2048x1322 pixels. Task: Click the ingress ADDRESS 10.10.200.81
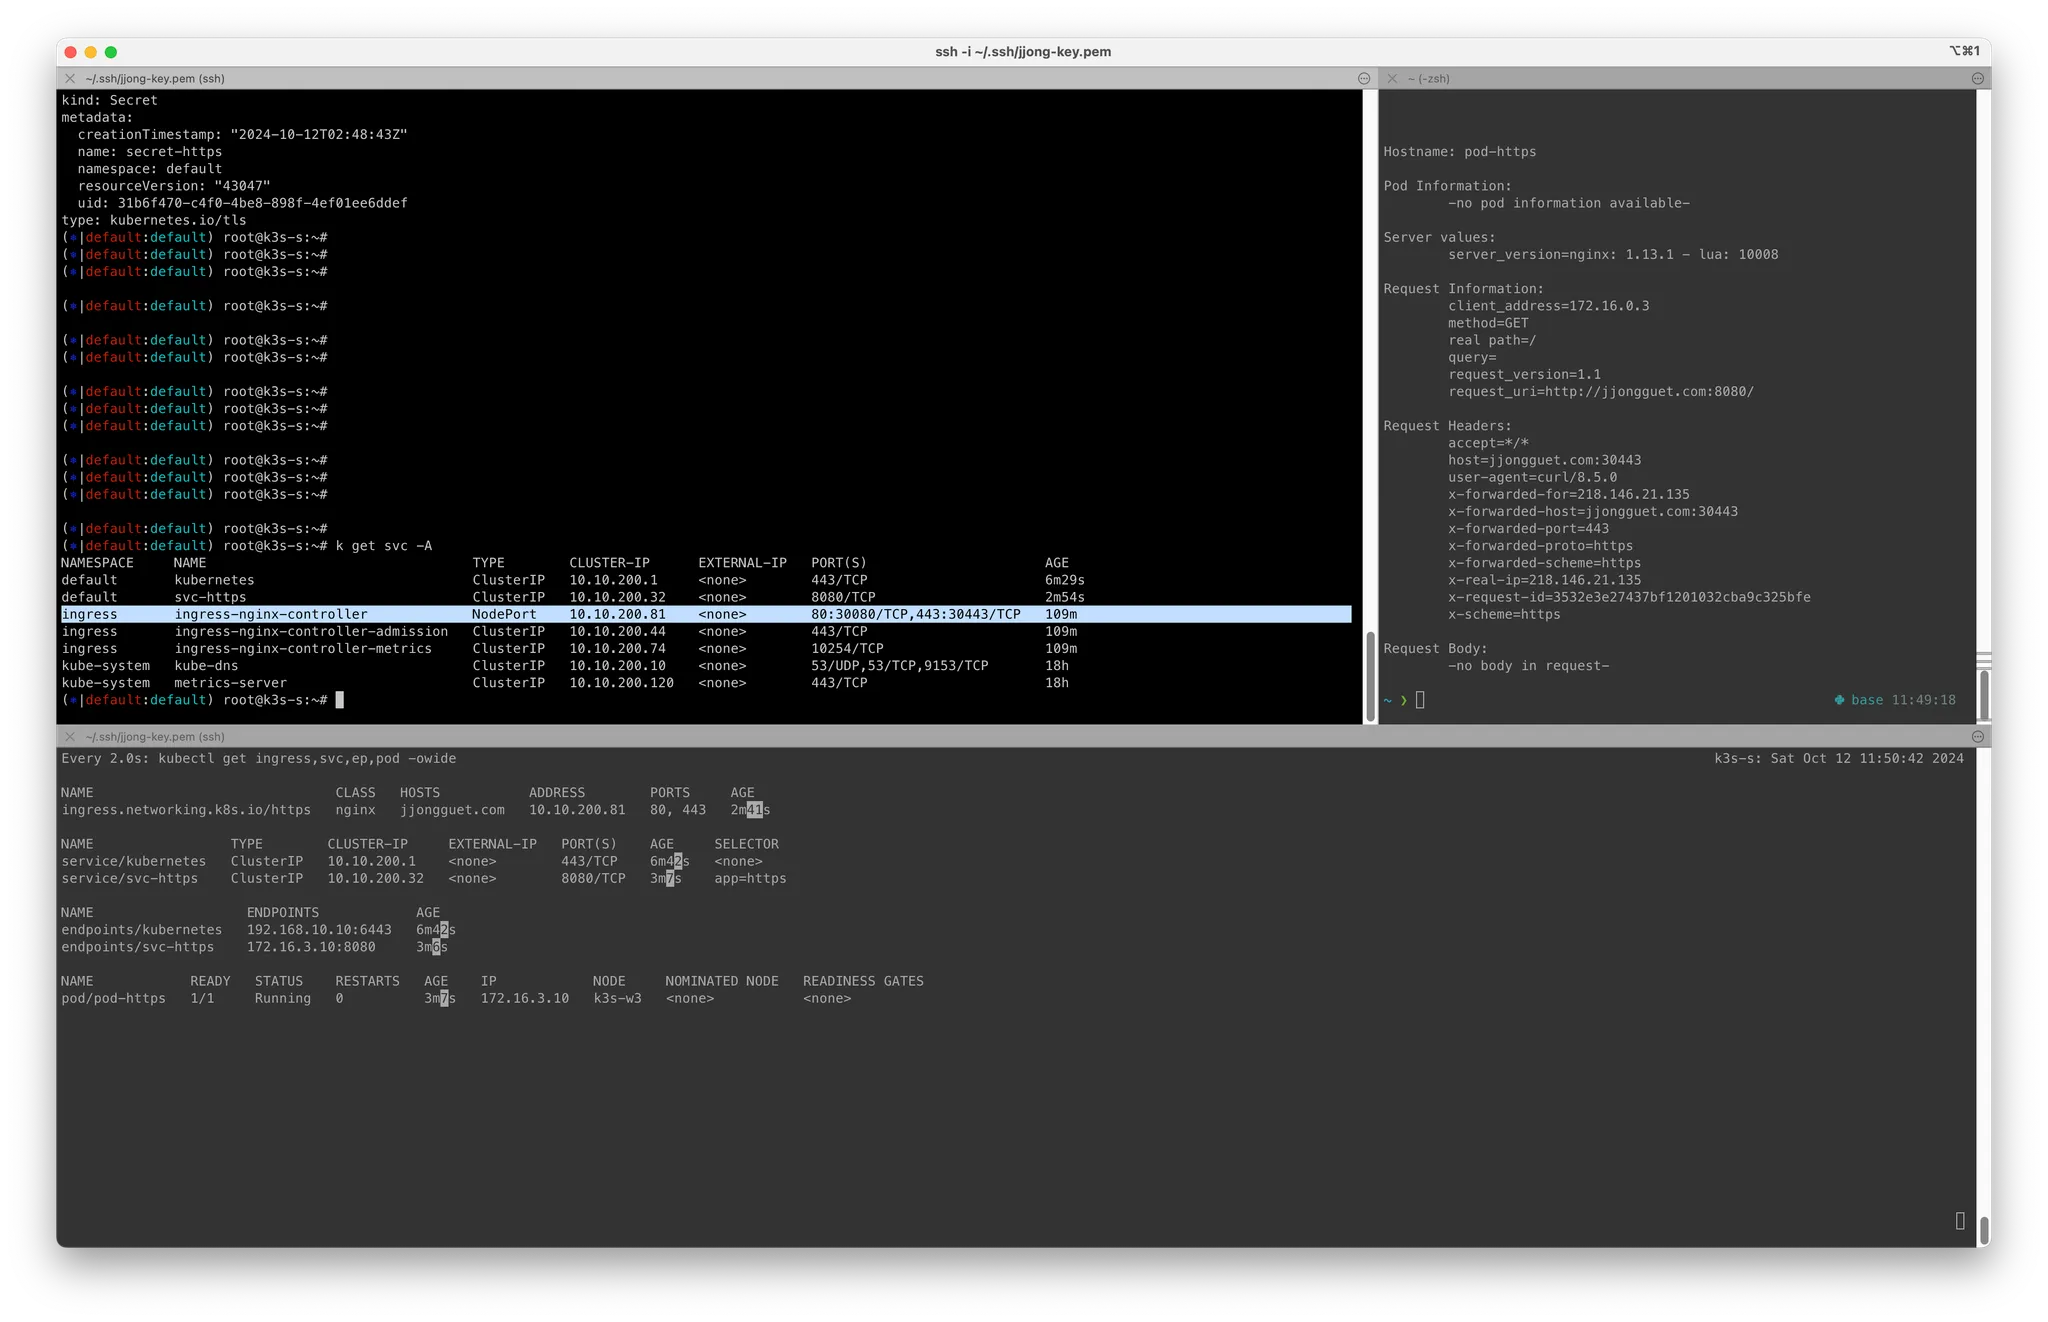(x=577, y=809)
